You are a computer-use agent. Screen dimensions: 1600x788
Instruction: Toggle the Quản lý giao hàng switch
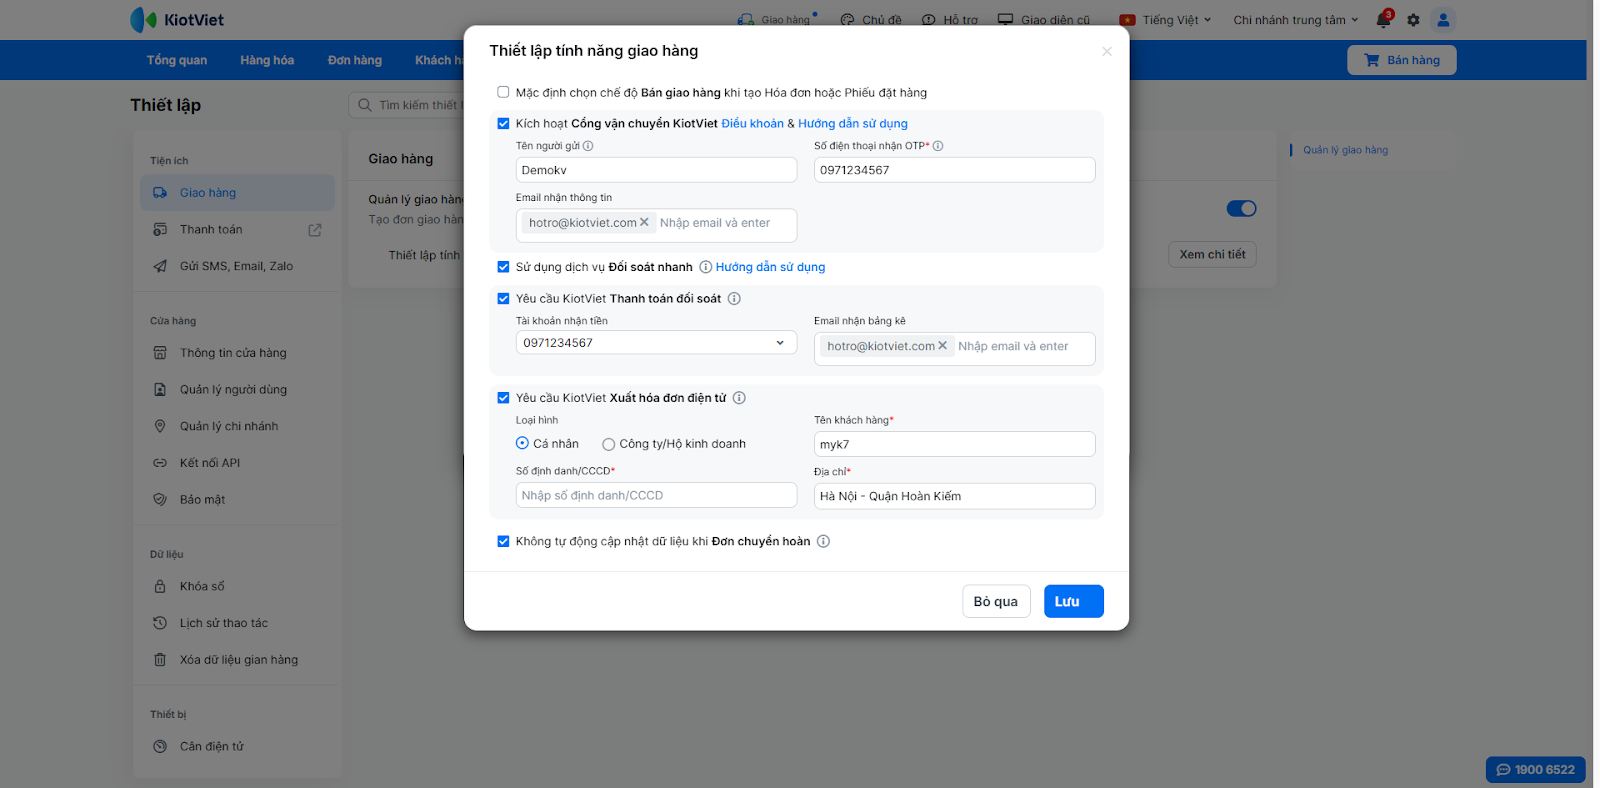(x=1241, y=209)
